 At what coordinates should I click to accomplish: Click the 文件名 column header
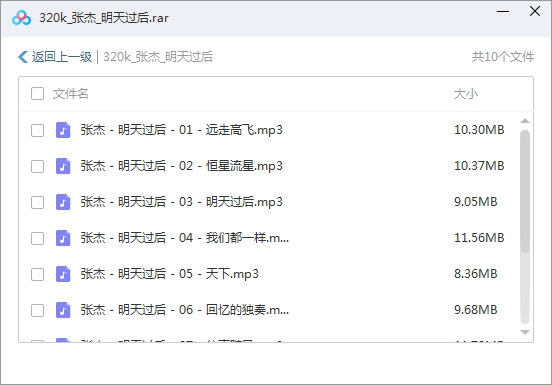70,94
